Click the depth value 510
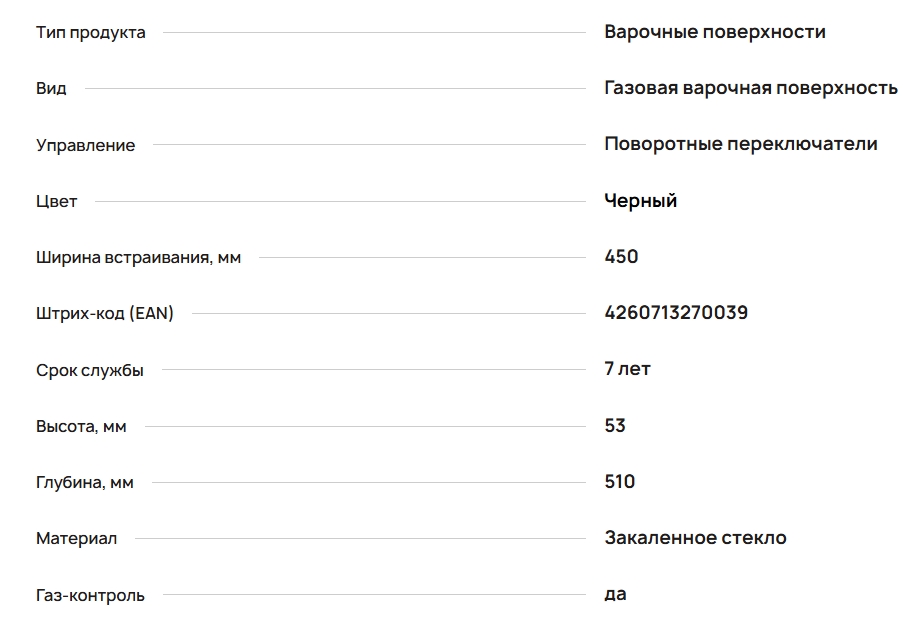 click(x=620, y=482)
